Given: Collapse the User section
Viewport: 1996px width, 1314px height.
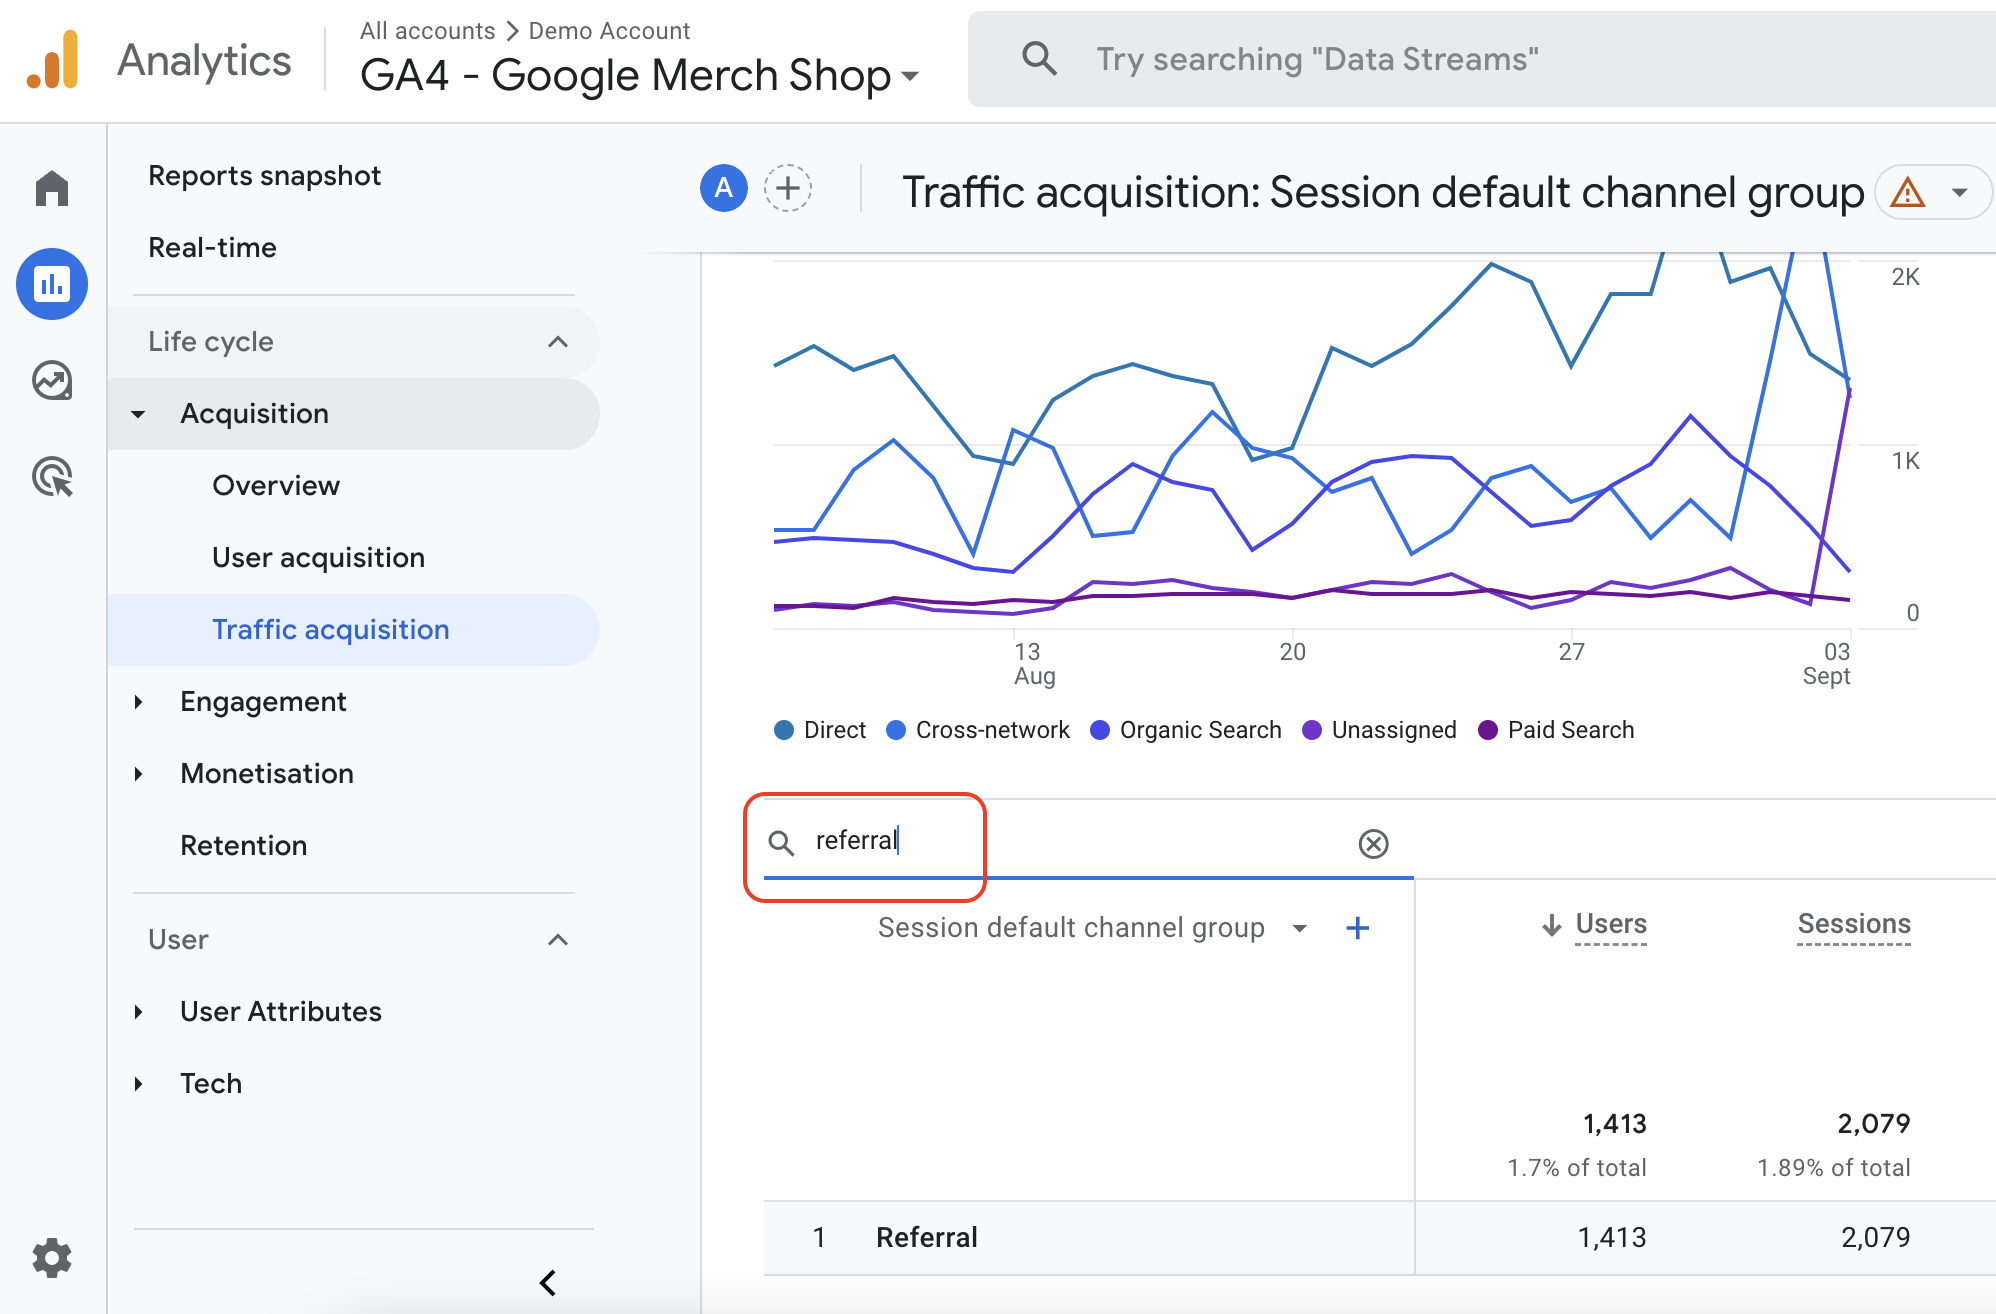Looking at the screenshot, I should tap(558, 940).
